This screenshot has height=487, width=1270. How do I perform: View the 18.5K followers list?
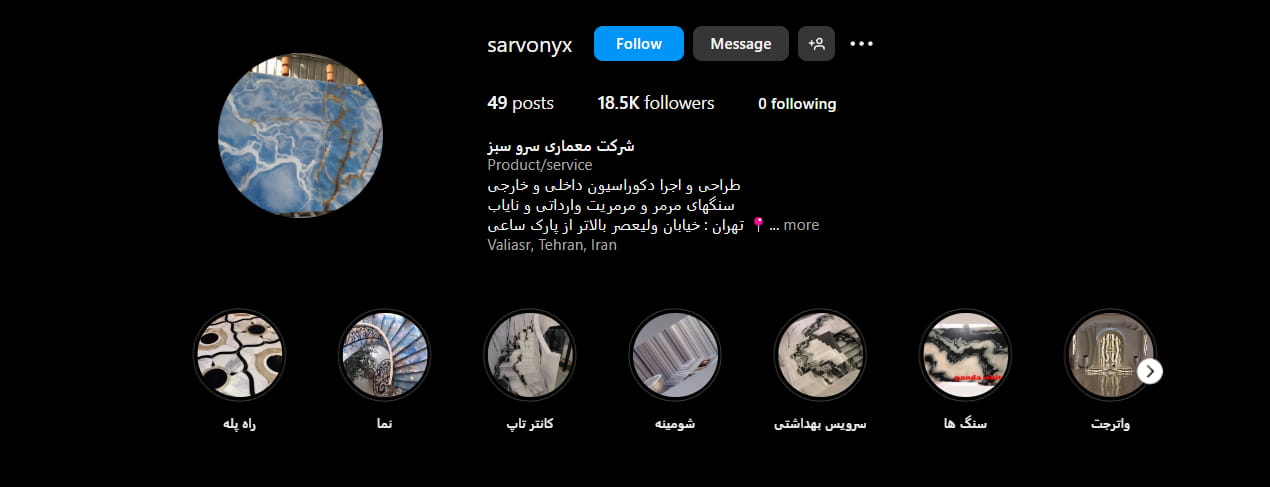pos(656,103)
